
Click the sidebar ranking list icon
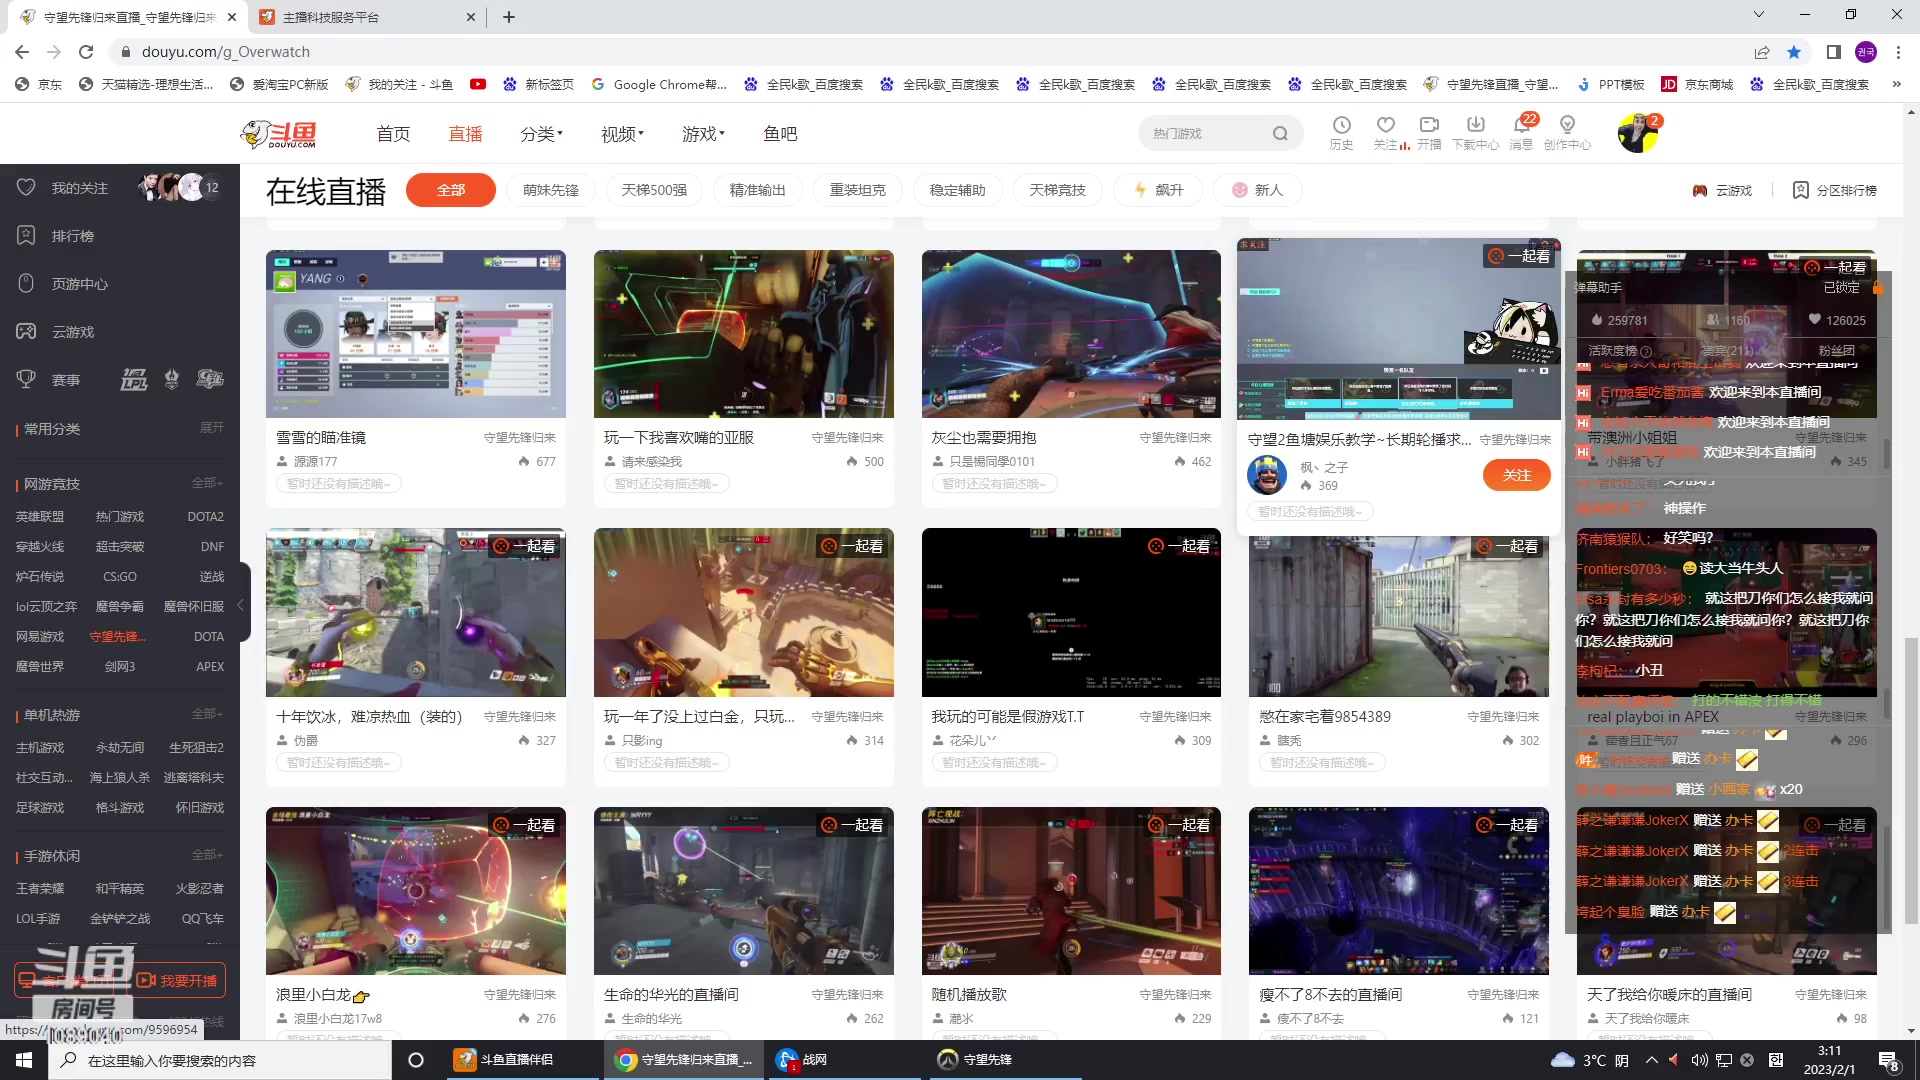[x=26, y=235]
